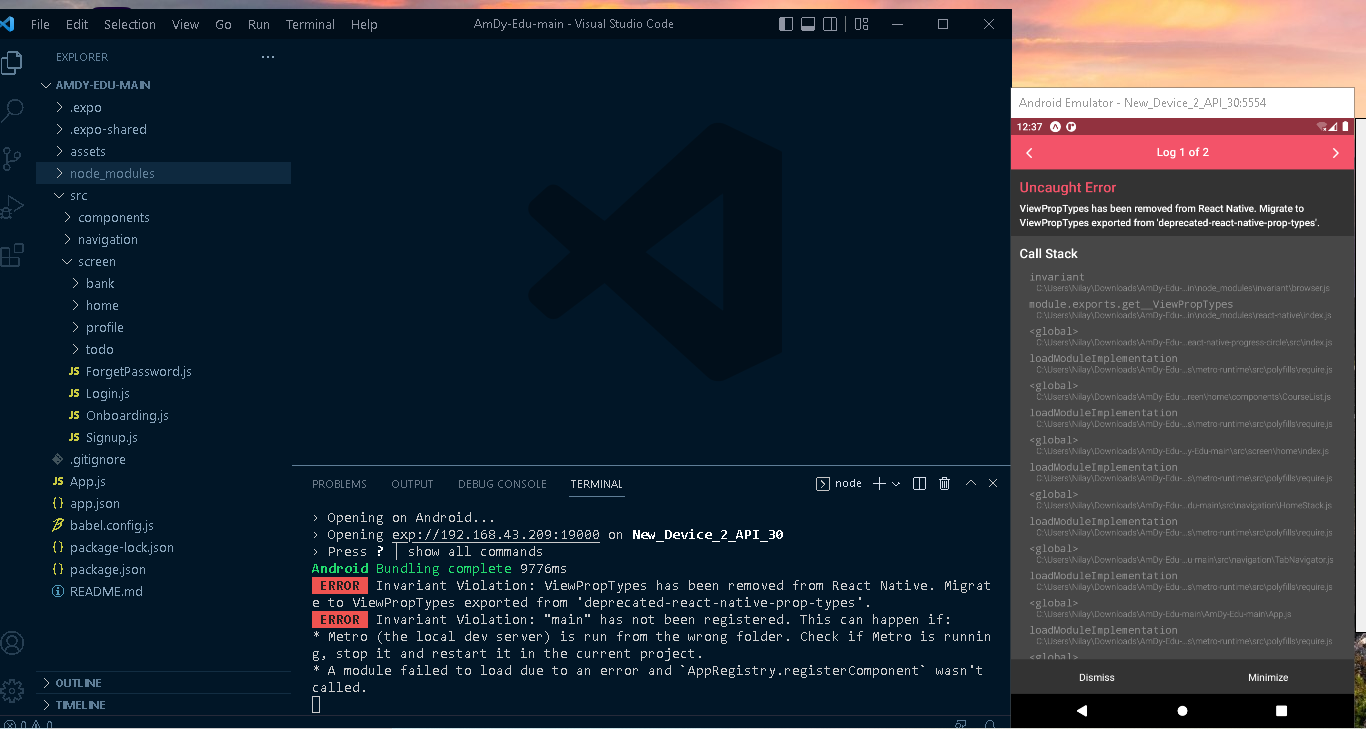This screenshot has height=729, width=1366.
Task: Open the Manage gear menu
Action: [12, 690]
